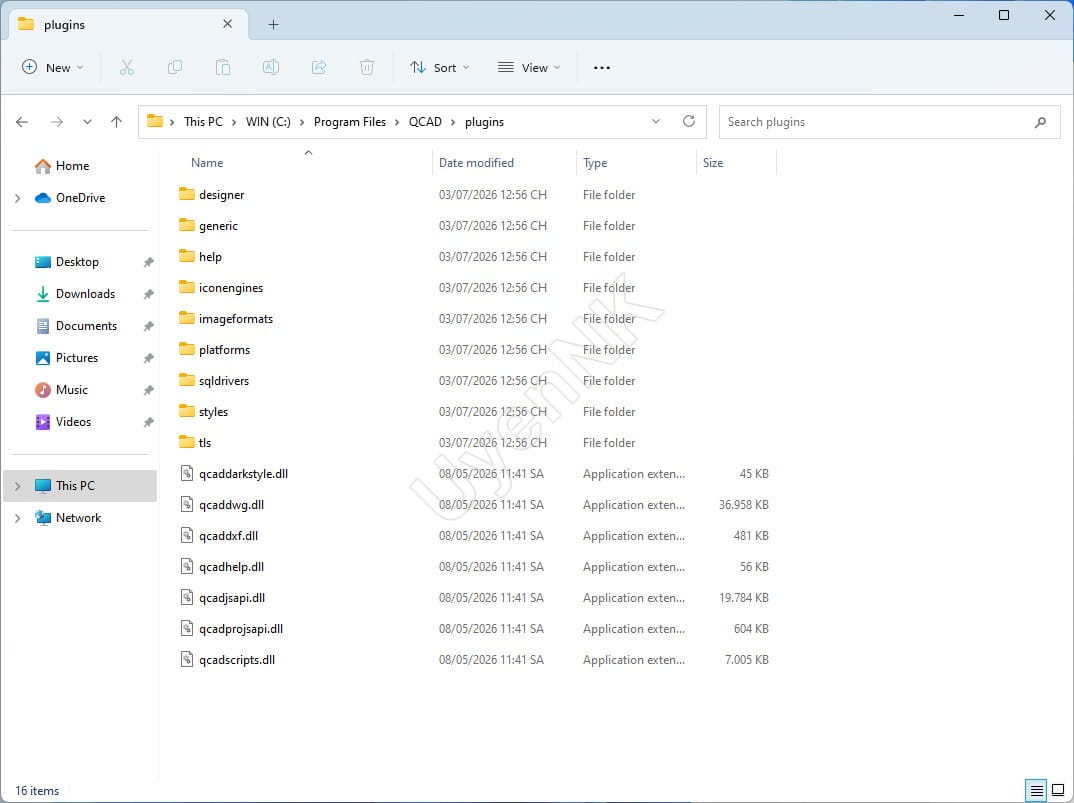The image size is (1074, 803).
Task: Sort by the Size column header
Action: [713, 163]
